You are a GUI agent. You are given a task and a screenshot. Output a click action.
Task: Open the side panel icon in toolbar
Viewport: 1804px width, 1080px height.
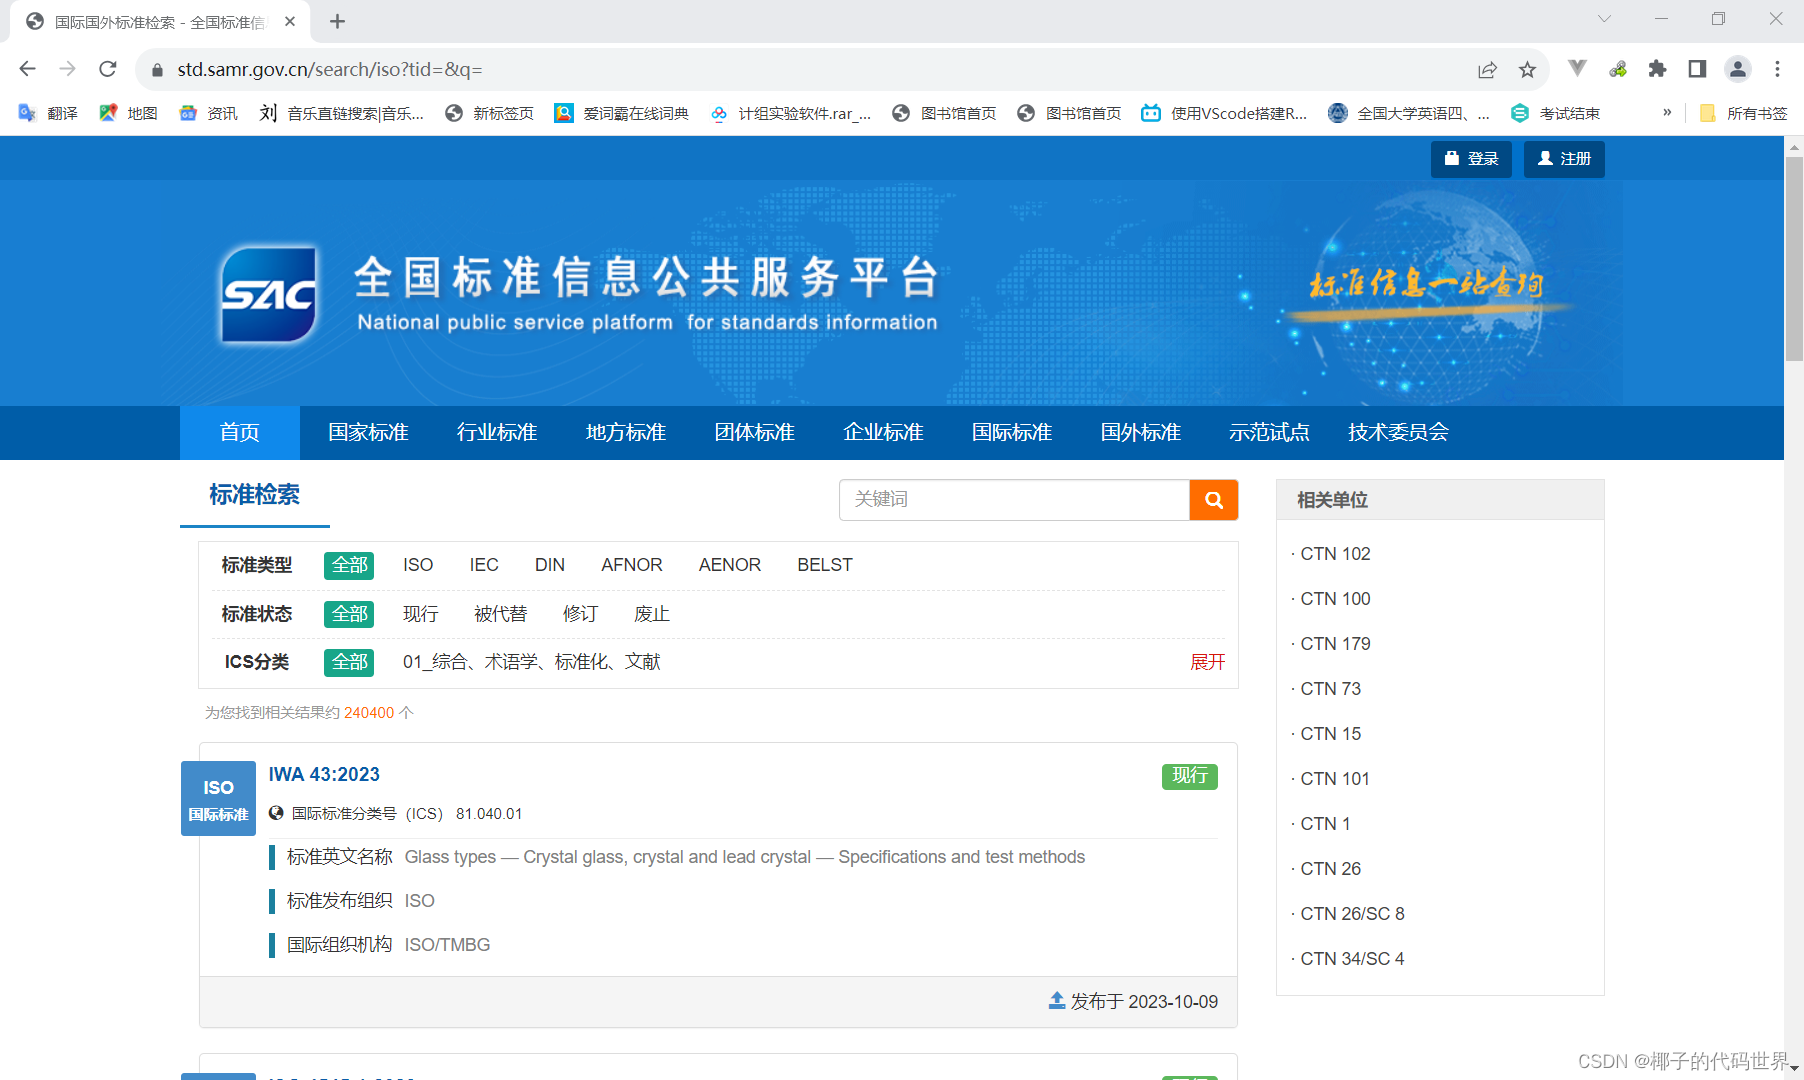tap(1697, 69)
